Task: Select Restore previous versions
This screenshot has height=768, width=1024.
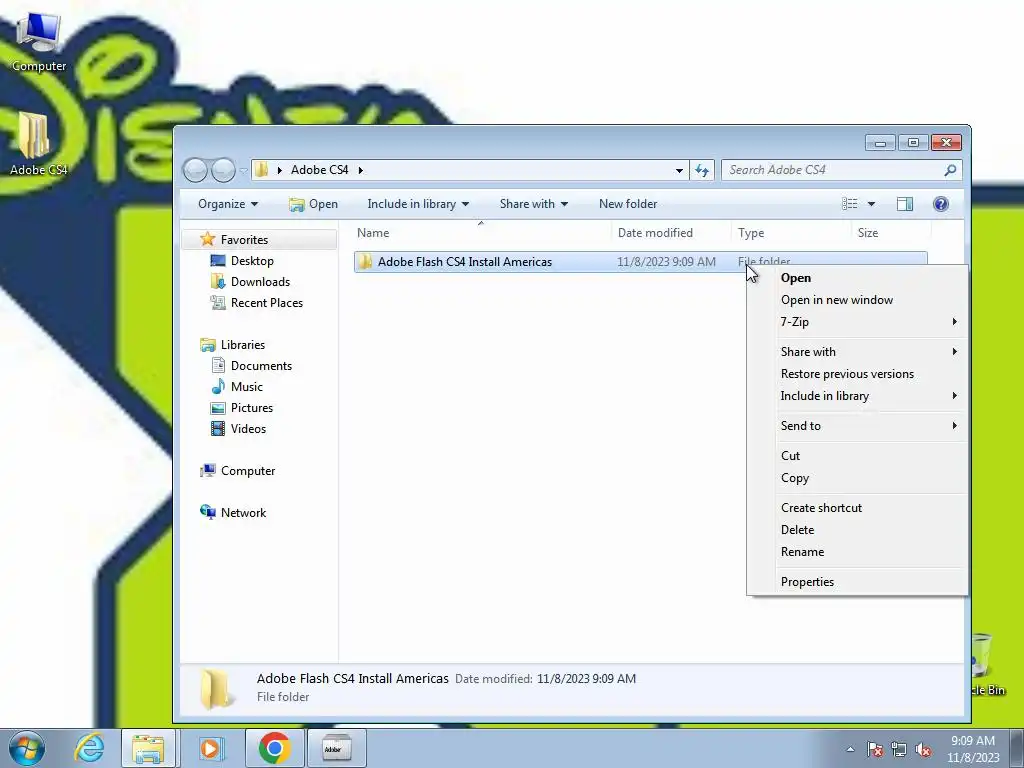Action: click(857, 374)
